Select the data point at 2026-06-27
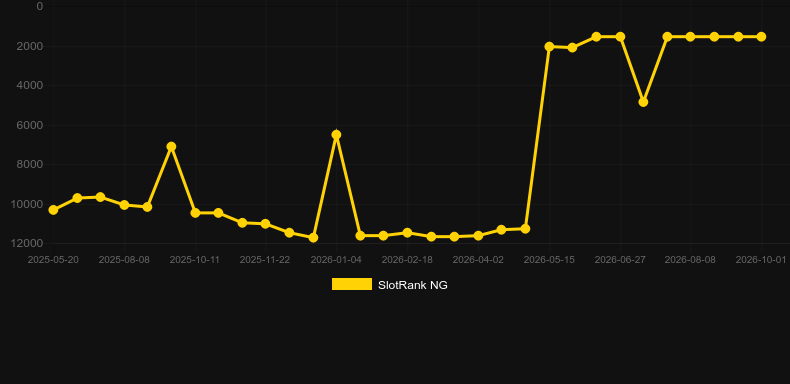This screenshot has height=384, width=790. click(620, 37)
